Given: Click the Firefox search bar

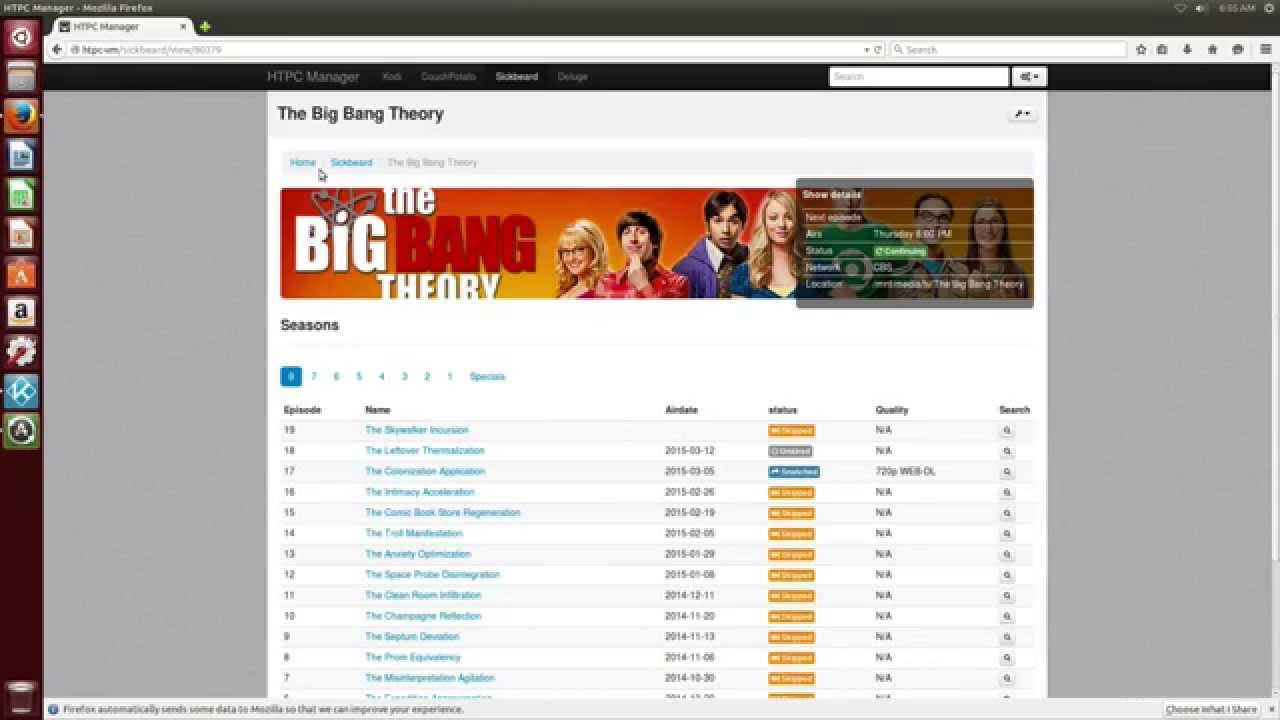Looking at the screenshot, I should [1008, 49].
